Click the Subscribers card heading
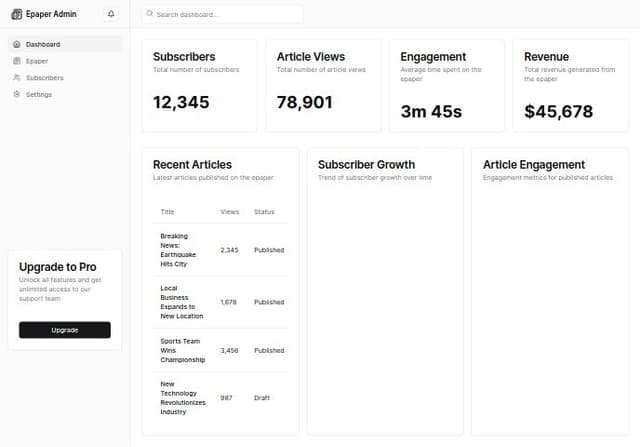 tap(184, 57)
